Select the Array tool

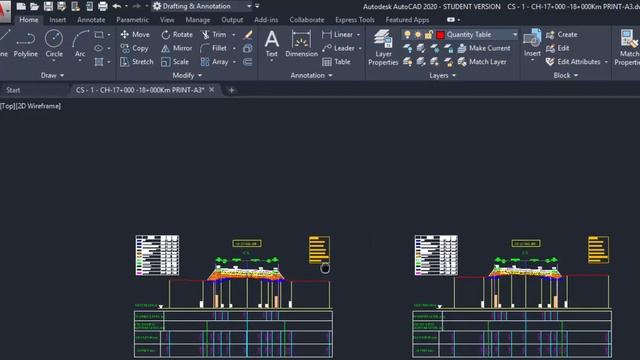pyautogui.click(x=215, y=62)
